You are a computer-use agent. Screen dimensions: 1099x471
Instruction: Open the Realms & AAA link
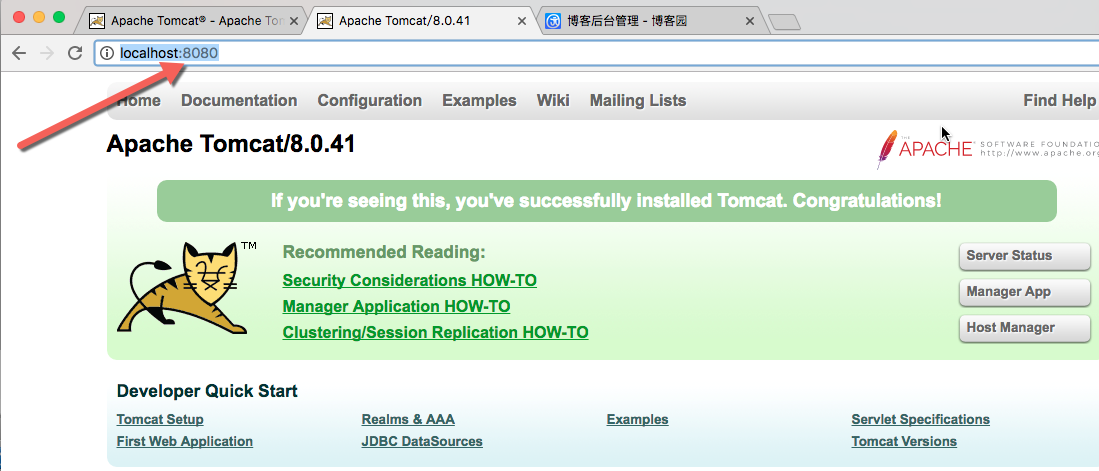click(408, 420)
